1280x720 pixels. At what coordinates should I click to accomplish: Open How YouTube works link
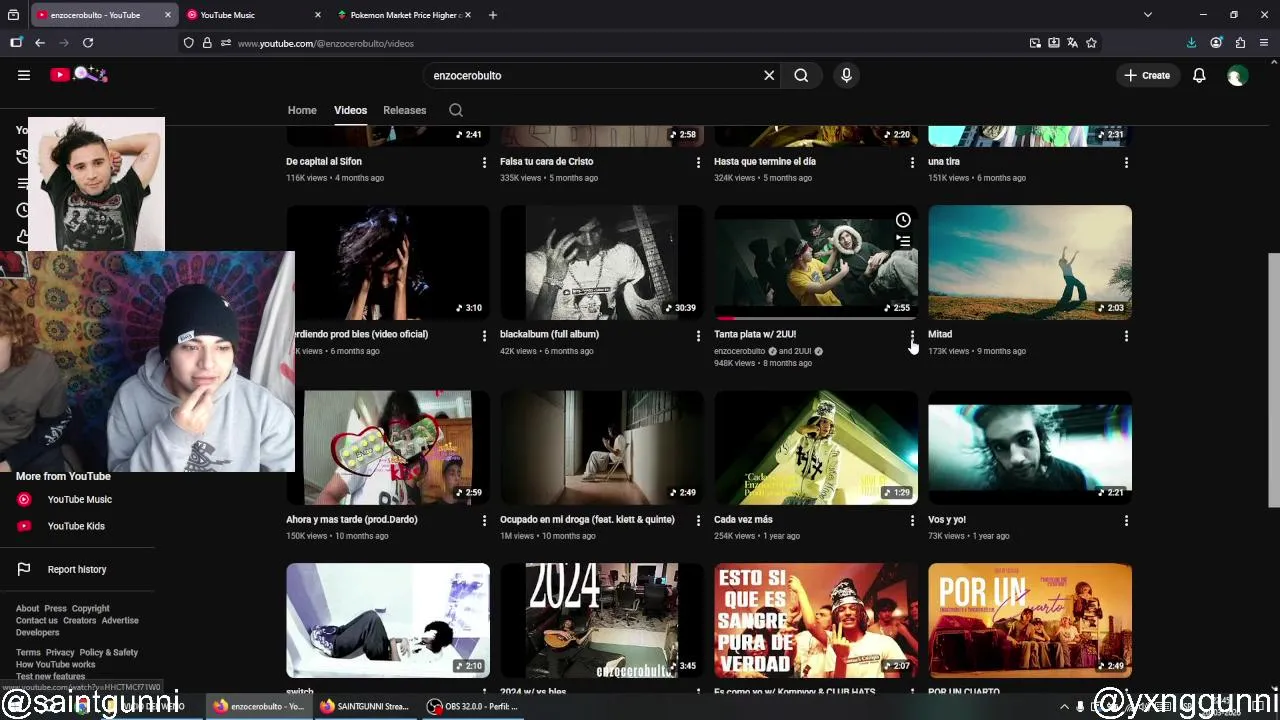click(55, 664)
